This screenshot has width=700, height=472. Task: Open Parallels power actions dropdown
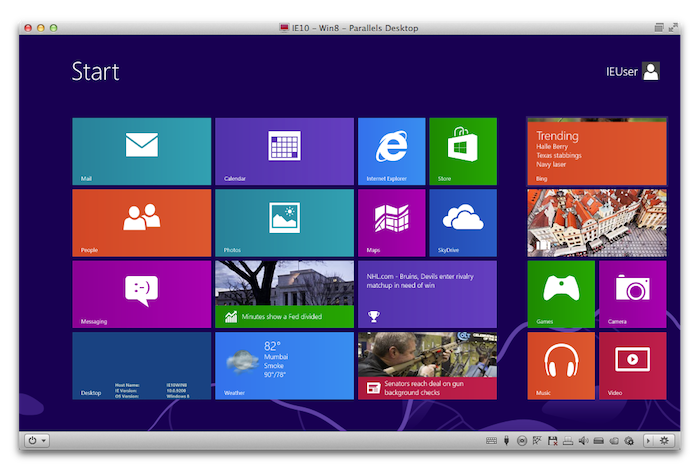click(x=37, y=441)
